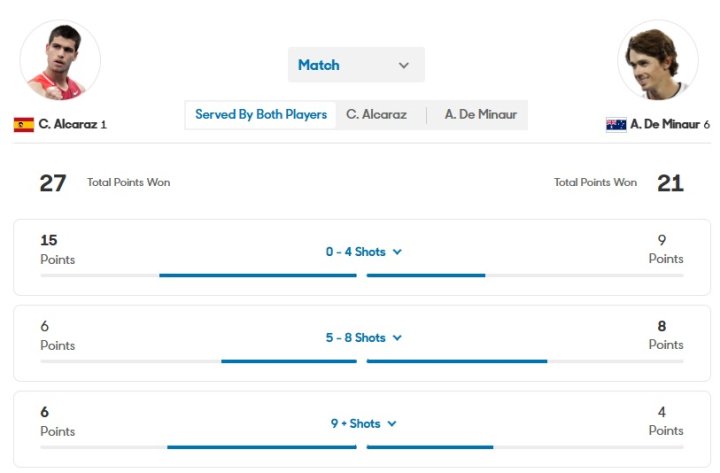
Task: Expand the 0 - 4 Shots section
Action: point(356,252)
